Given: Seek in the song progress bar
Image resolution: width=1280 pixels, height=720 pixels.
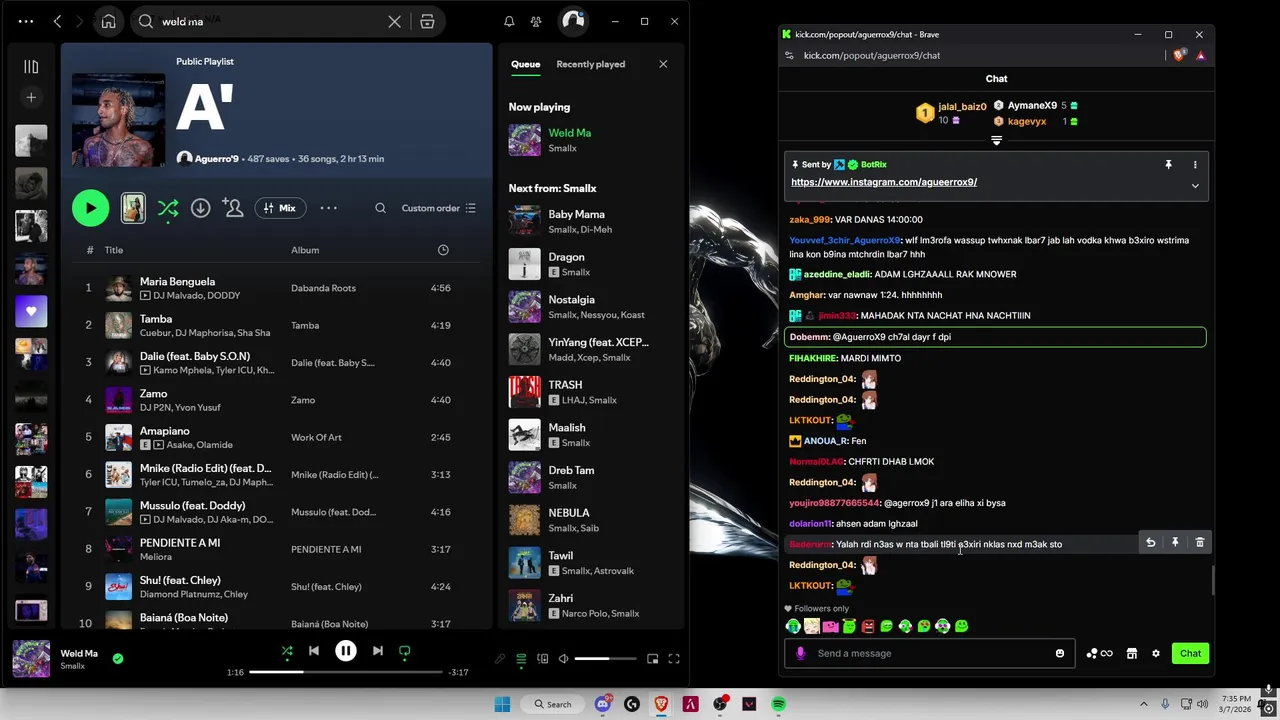Looking at the screenshot, I should (x=345, y=672).
